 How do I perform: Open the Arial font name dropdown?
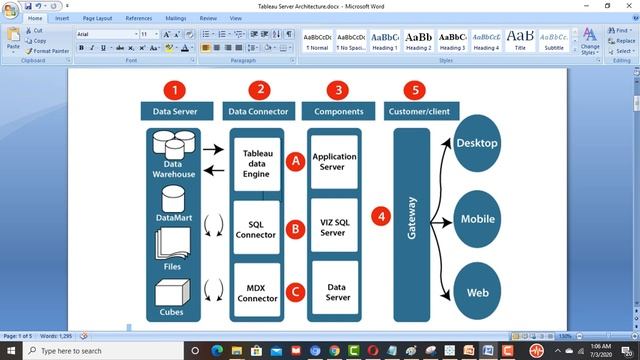136,34
